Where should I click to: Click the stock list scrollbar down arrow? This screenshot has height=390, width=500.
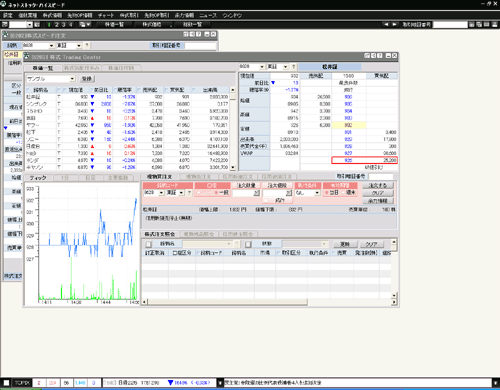tap(233, 168)
